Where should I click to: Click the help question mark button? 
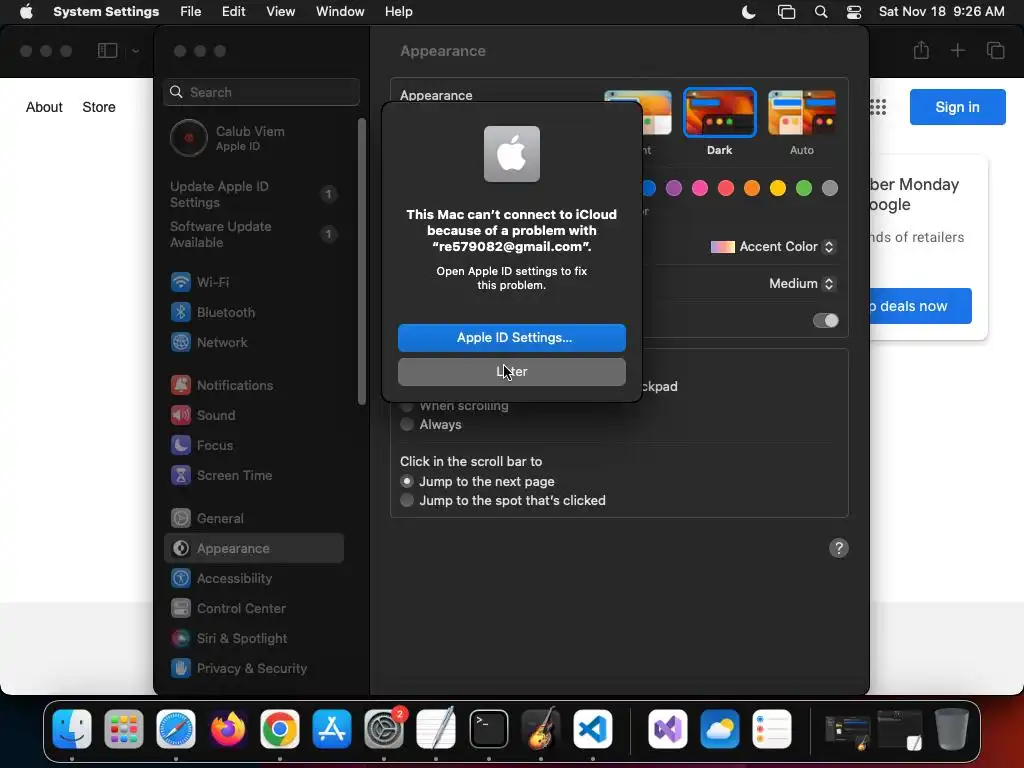(x=839, y=548)
